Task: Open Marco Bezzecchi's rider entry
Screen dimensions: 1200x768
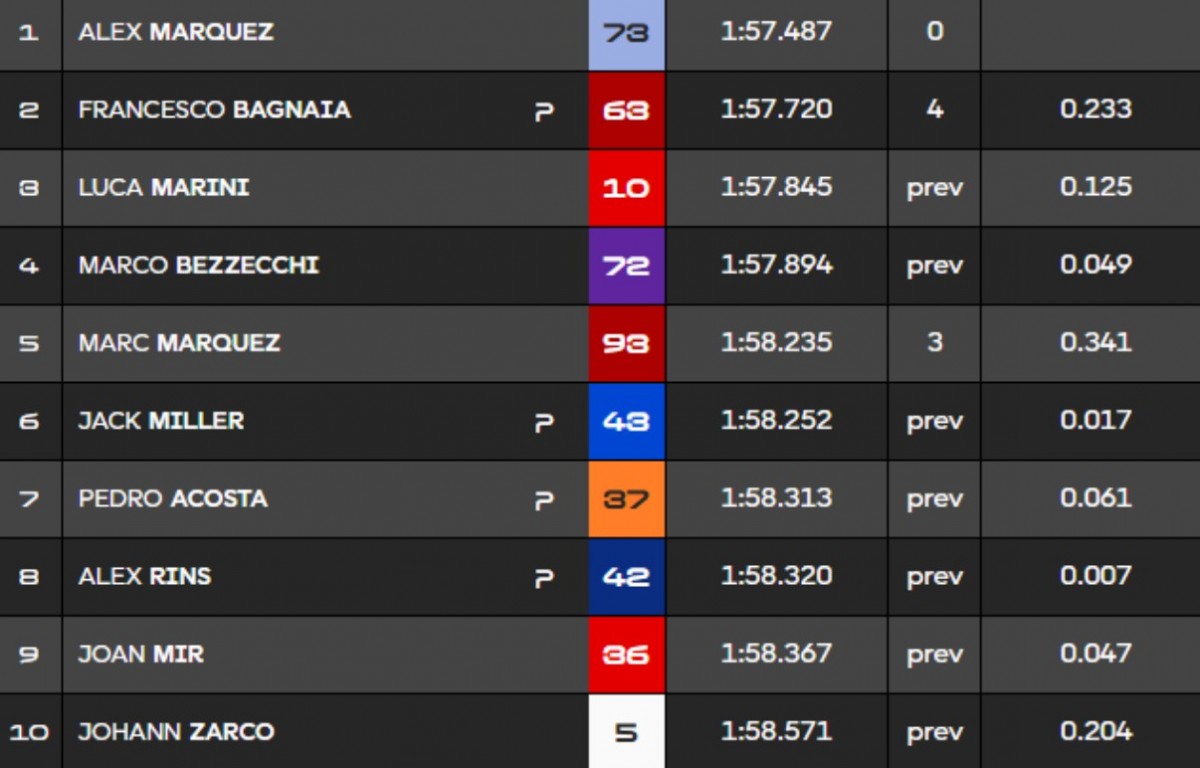Action: pos(198,265)
